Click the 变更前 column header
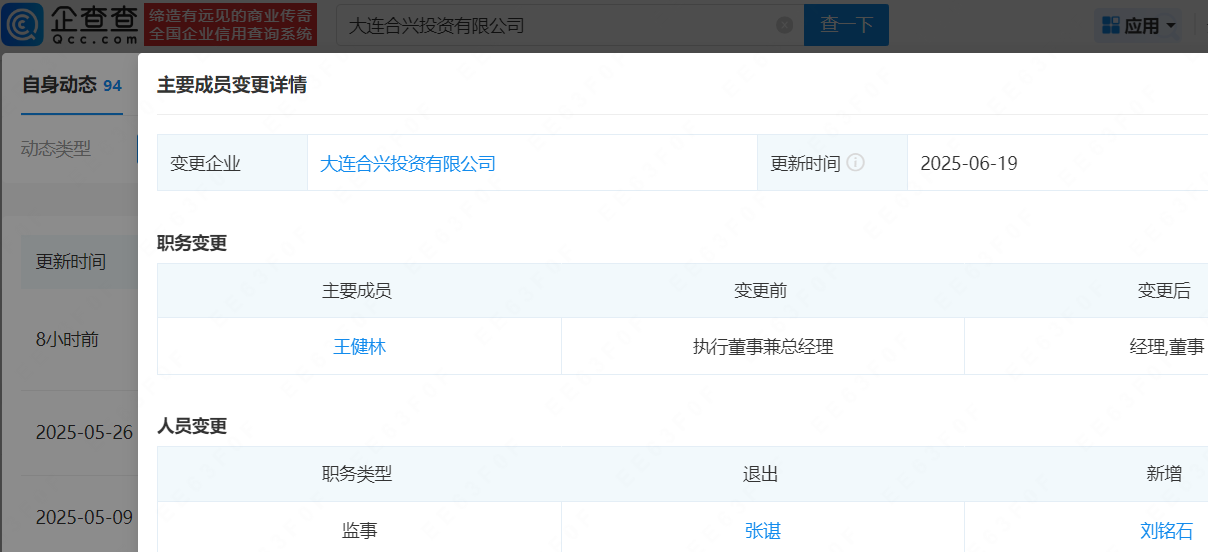Viewport: 1208px width, 552px height. pos(760,291)
